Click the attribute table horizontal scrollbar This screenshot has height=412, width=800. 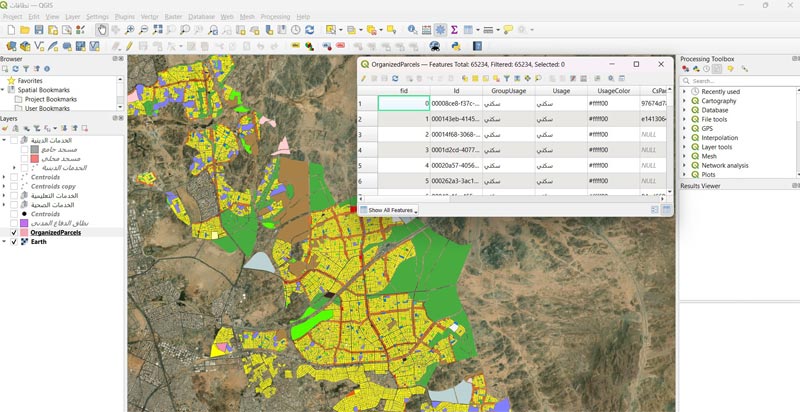(510, 199)
